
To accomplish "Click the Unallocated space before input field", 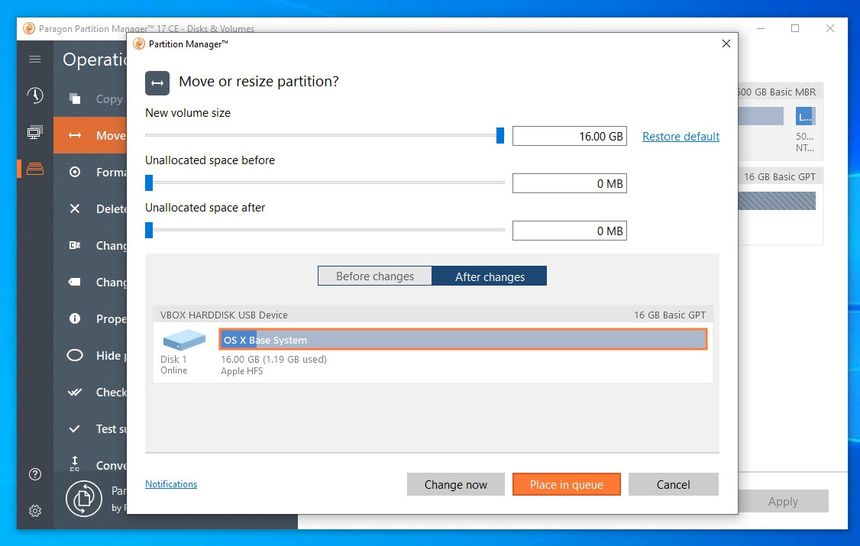I will [x=569, y=183].
